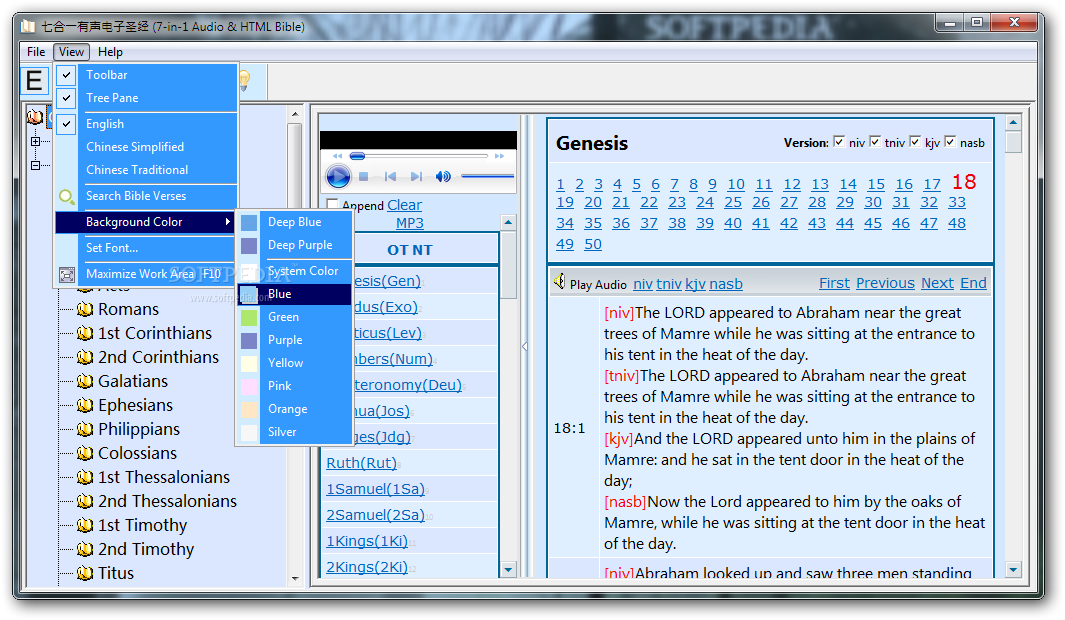Click the Ephesians book icon
The width and height of the screenshot is (1065, 620).
85,405
